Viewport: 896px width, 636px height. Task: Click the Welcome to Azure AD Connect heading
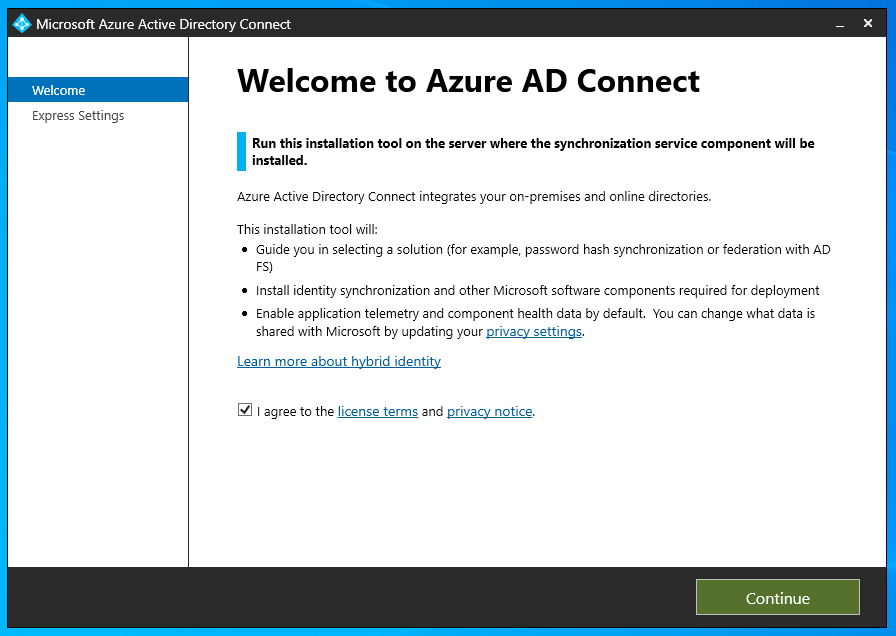(x=468, y=81)
